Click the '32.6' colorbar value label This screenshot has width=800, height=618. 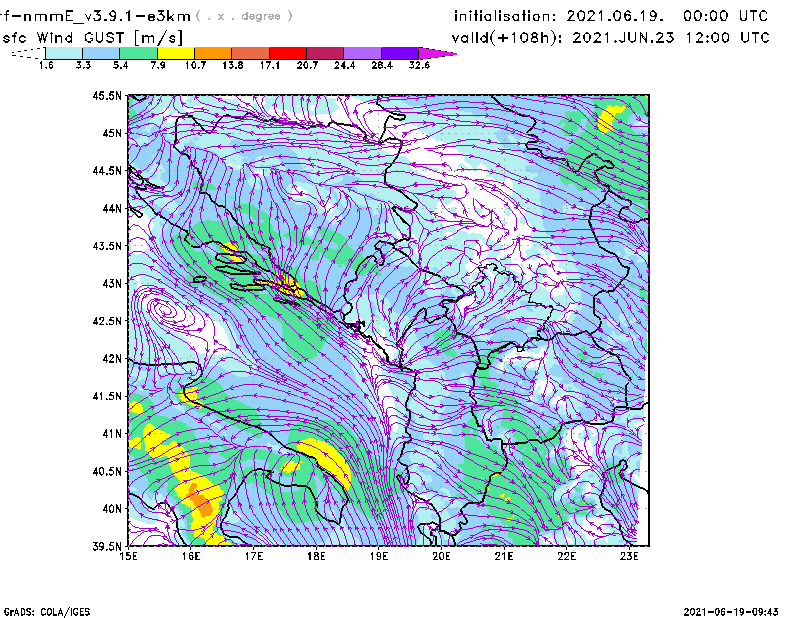(x=419, y=65)
